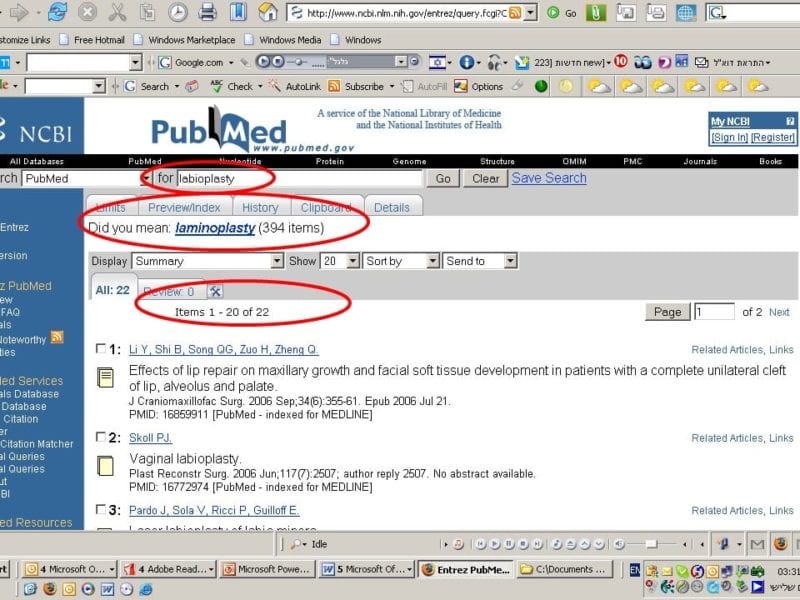Click the Print icon in browser toolbar

point(207,13)
